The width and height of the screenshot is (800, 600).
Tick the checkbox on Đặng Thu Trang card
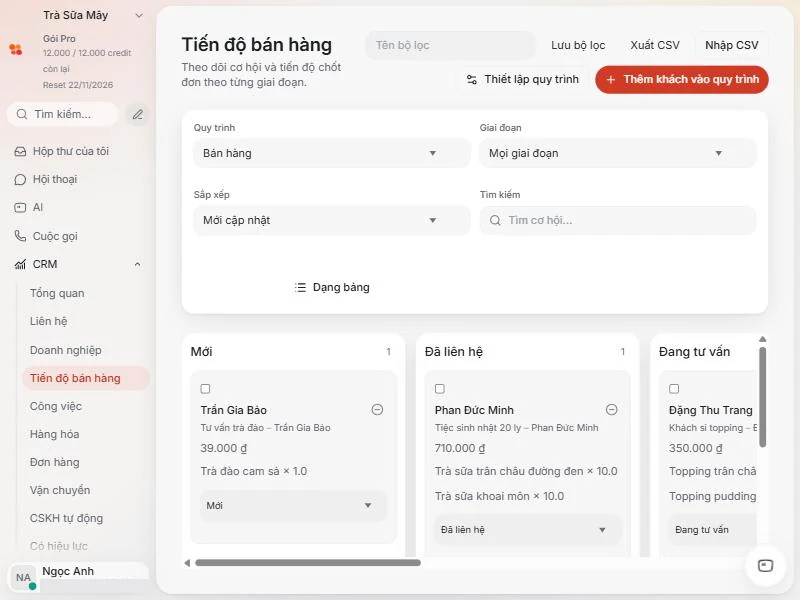pyautogui.click(x=674, y=389)
